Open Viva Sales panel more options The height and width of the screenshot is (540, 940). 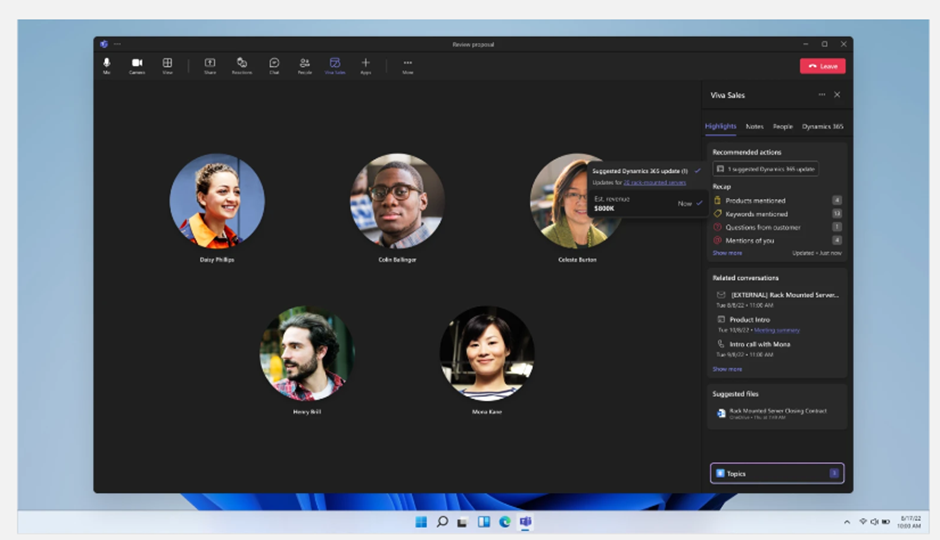click(822, 95)
